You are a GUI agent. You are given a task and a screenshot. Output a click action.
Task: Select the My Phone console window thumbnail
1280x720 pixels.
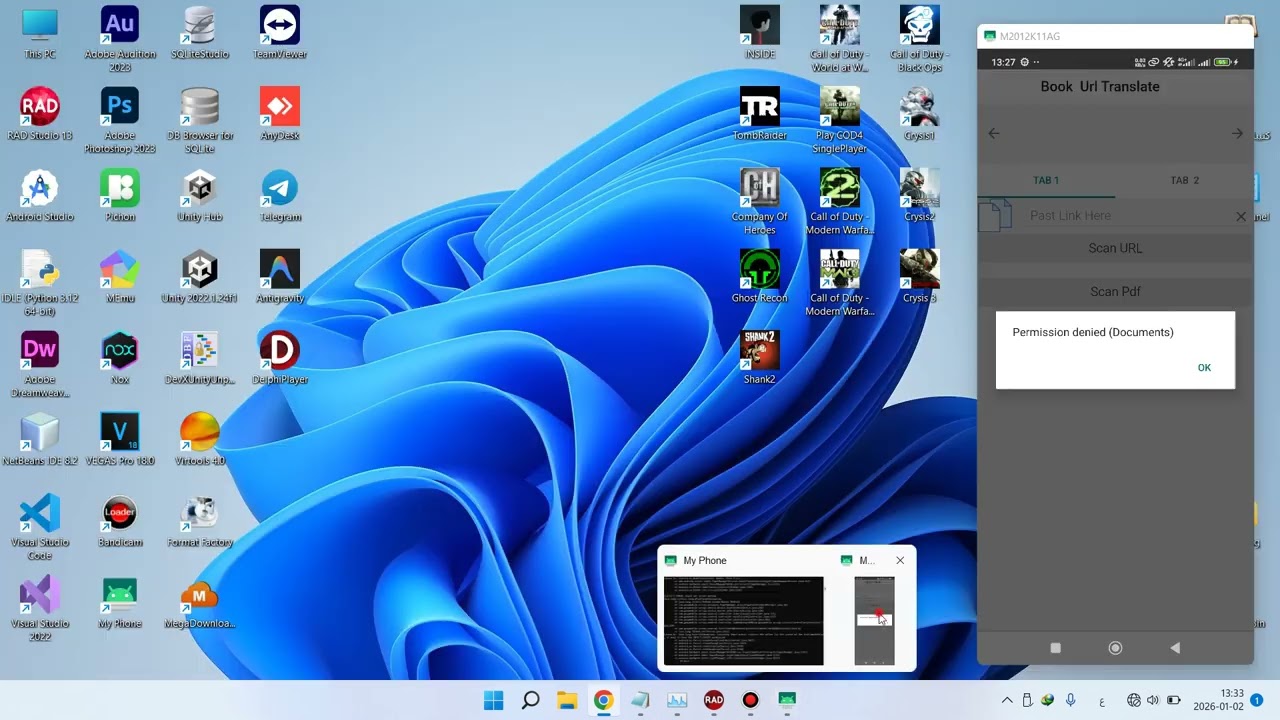pos(744,620)
